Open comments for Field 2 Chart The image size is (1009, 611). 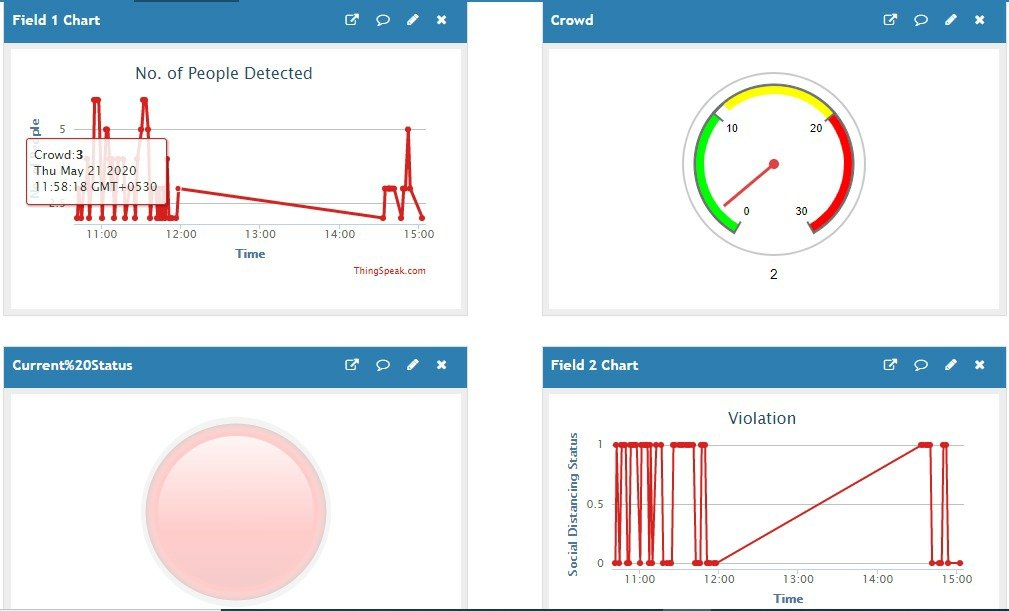(921, 365)
